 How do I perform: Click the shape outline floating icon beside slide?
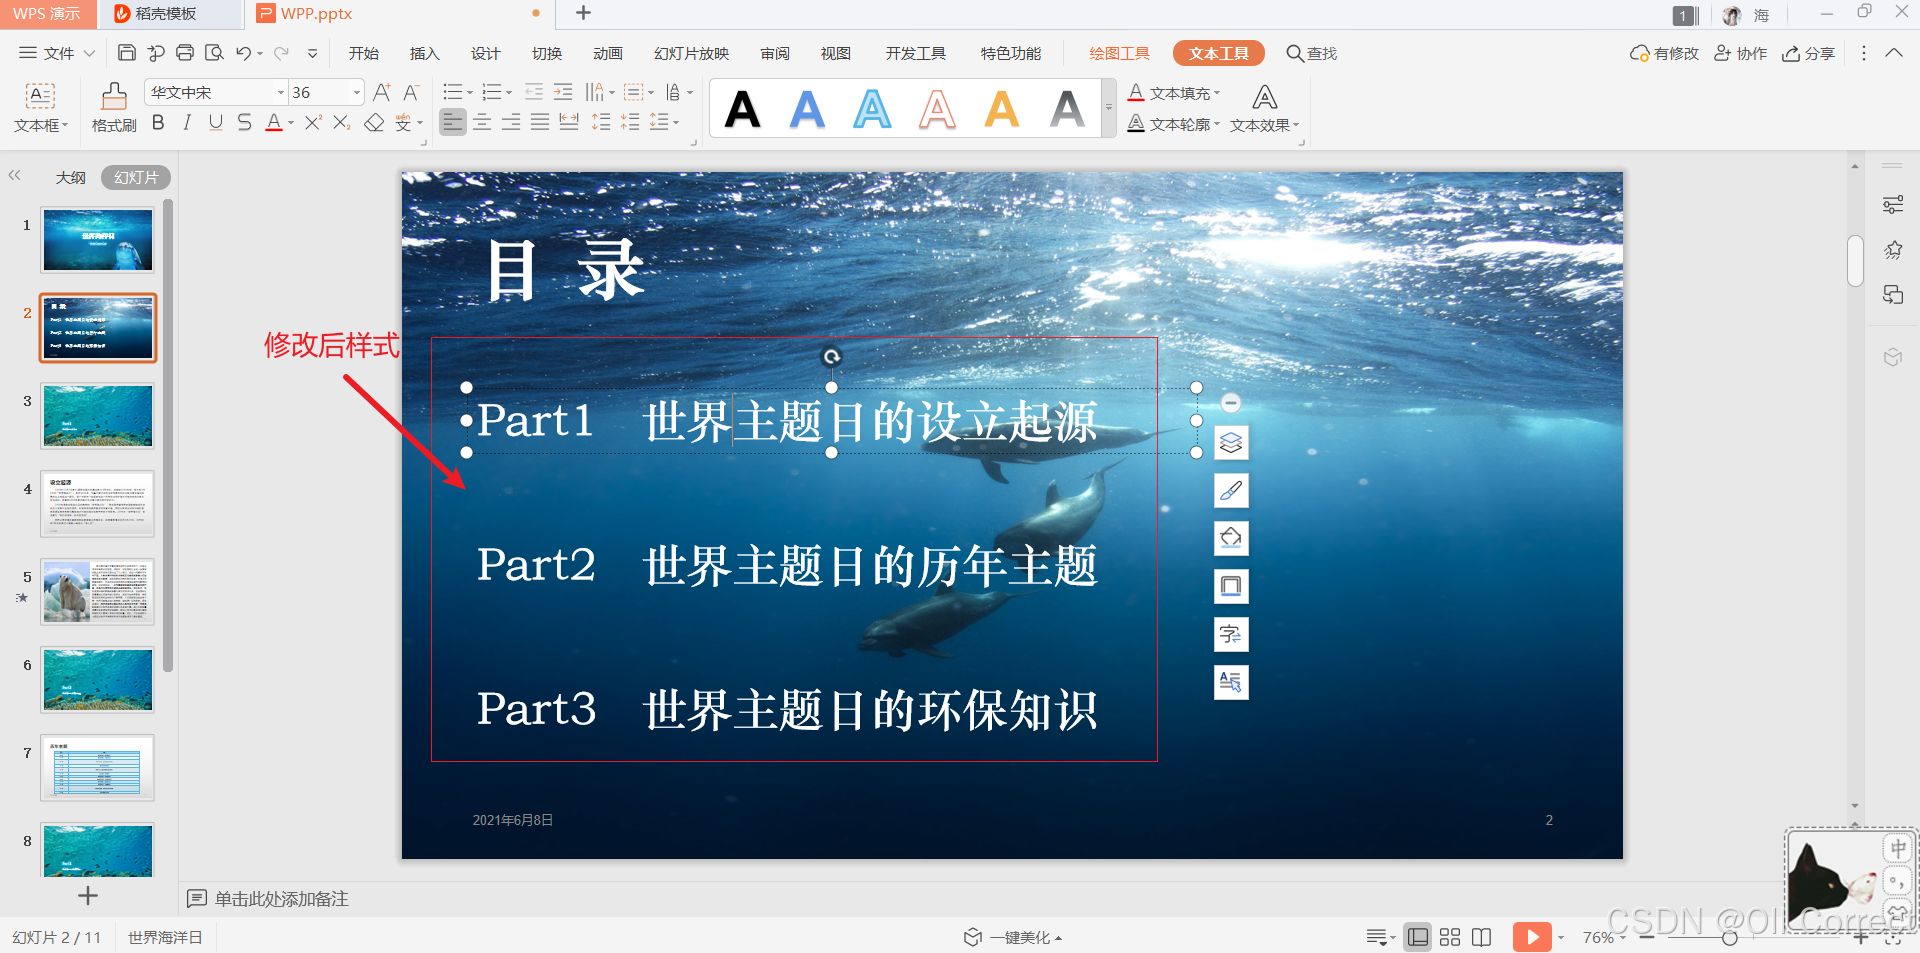click(1231, 586)
